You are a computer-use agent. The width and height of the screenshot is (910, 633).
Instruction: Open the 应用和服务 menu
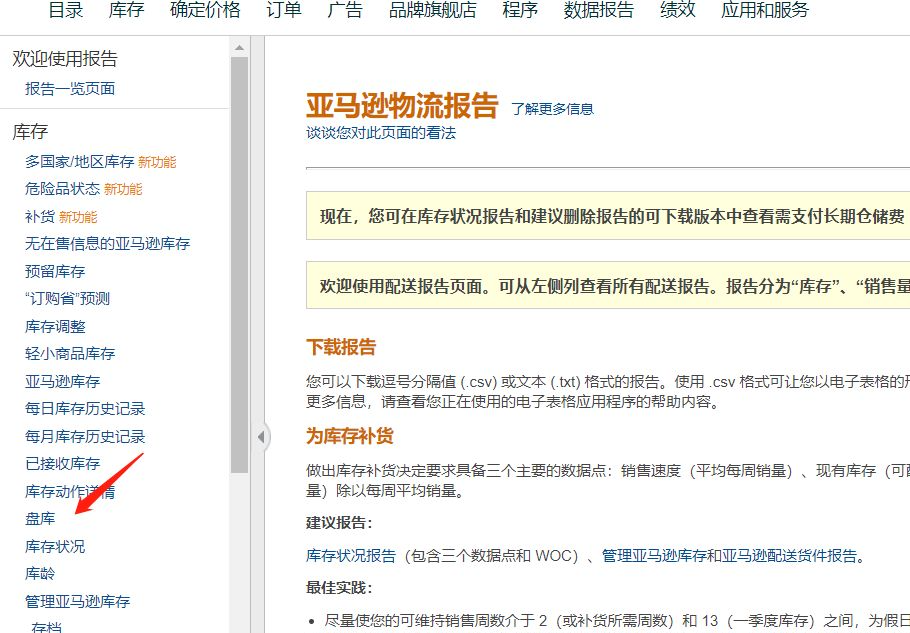(765, 10)
